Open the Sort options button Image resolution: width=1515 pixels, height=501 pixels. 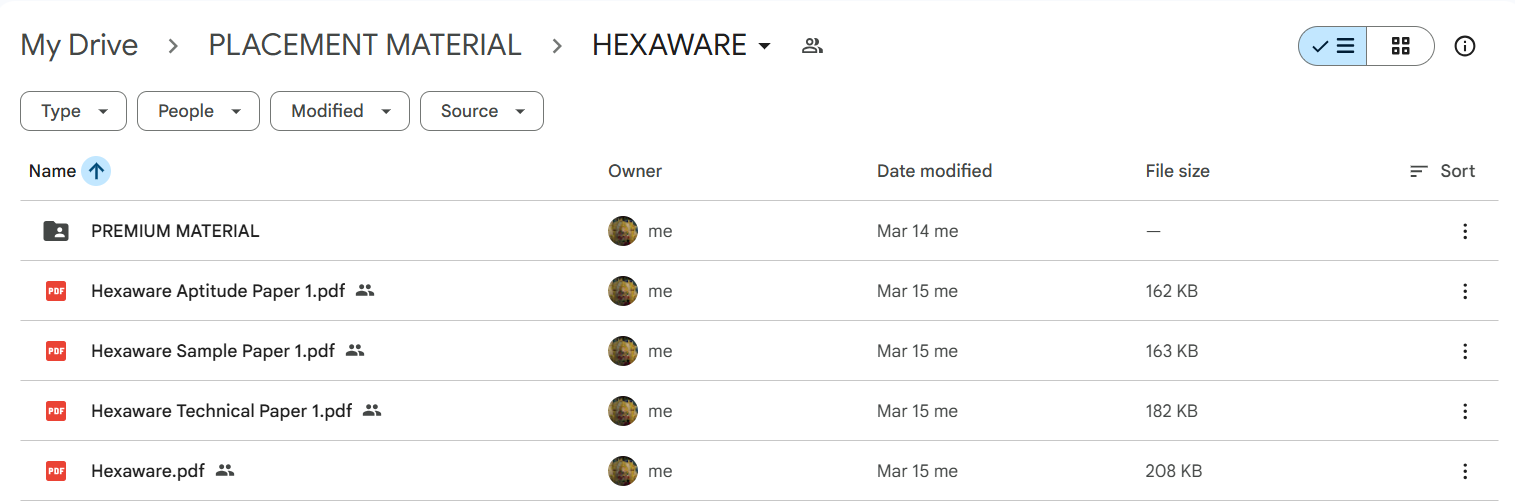[1442, 171]
